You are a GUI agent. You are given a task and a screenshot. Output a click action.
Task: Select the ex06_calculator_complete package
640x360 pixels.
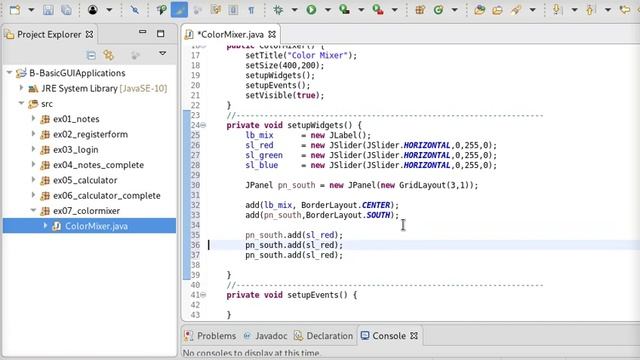[x=107, y=196]
